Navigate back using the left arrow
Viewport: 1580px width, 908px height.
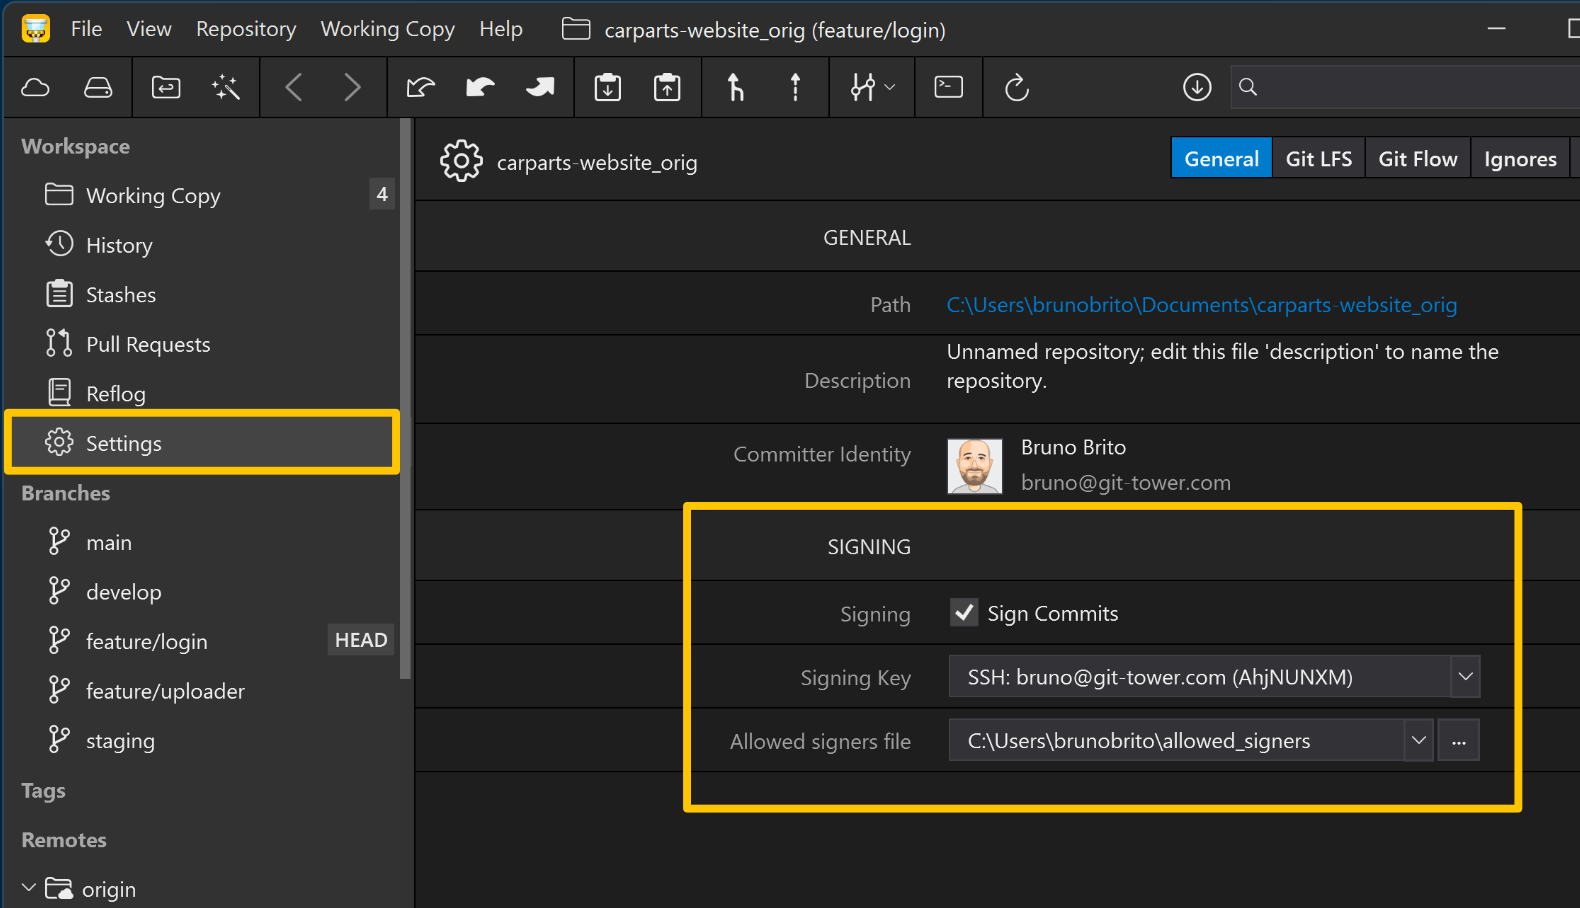point(294,88)
